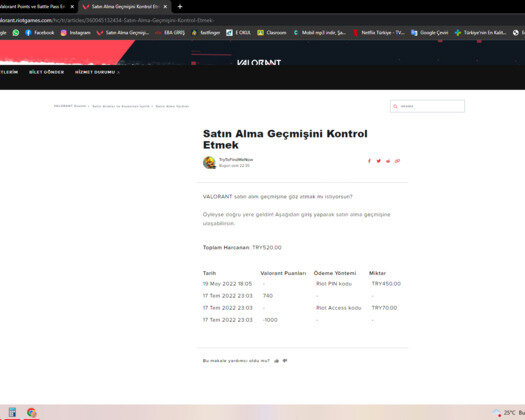
Task: Open the globe bookmark at bookmarks bar end
Action: (516, 32)
